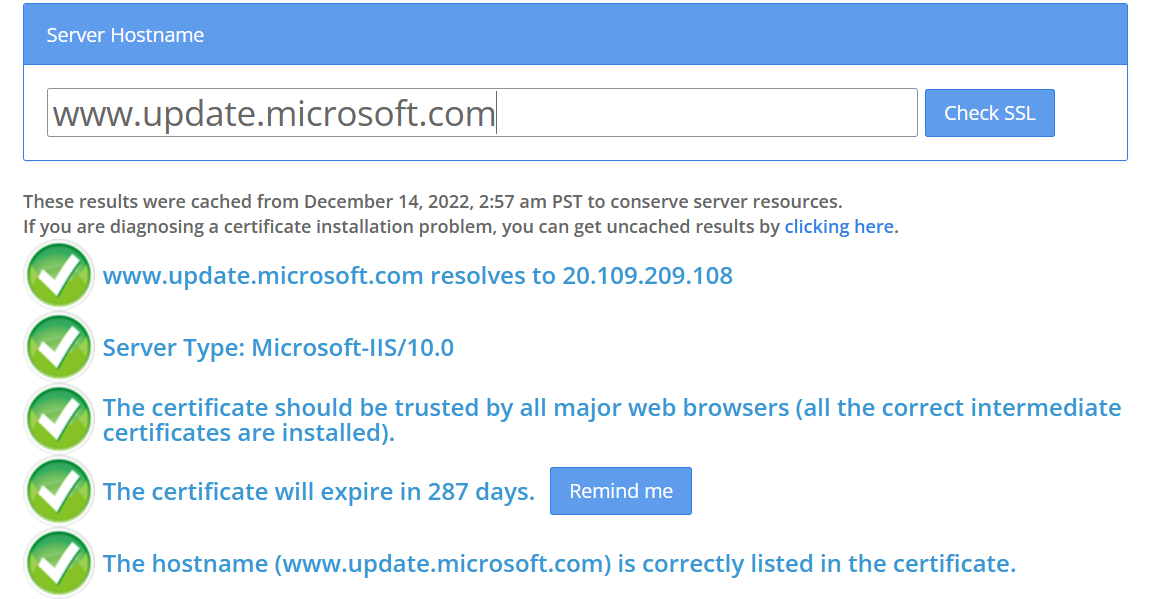1175x599 pixels.
Task: Click the Check SSL button
Action: [x=989, y=113]
